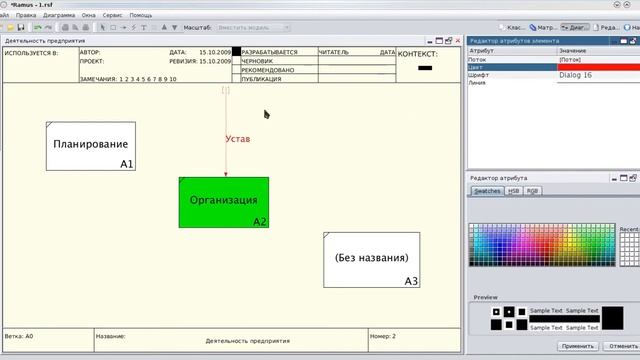Image resolution: width=640 pixels, height=360 pixels.
Task: Select the Swatches color tab
Action: point(487,191)
